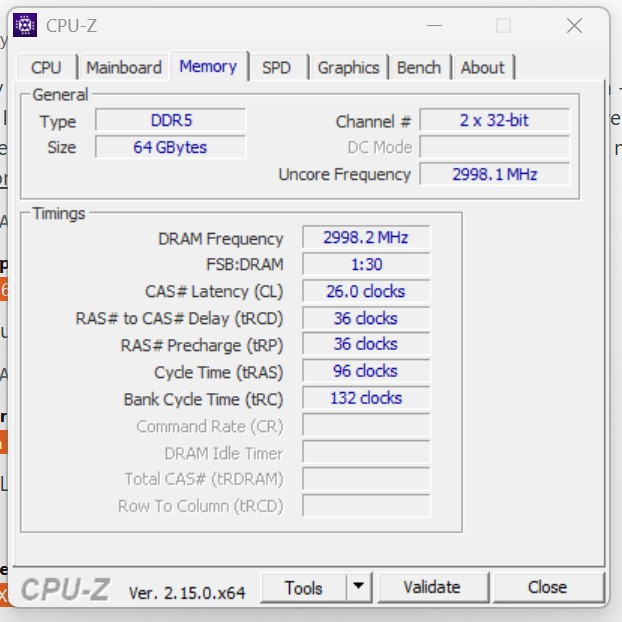
Task: Click the 'Ver. 2.15.0.x64' version text
Action: click(x=187, y=593)
